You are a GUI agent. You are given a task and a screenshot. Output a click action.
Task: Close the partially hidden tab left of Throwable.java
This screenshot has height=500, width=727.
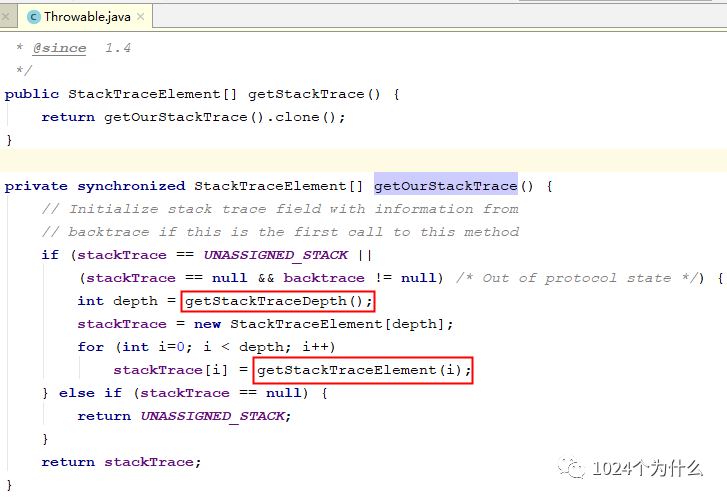coord(5,17)
